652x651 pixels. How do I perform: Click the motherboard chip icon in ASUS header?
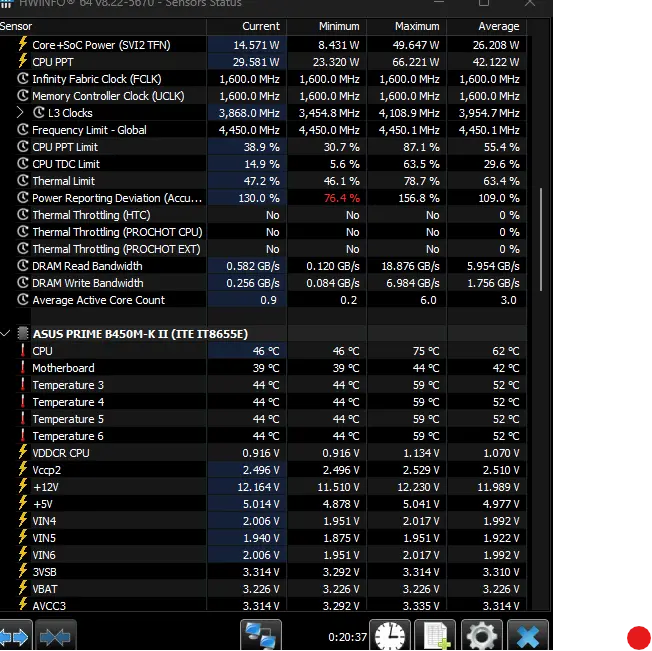tap(23, 333)
